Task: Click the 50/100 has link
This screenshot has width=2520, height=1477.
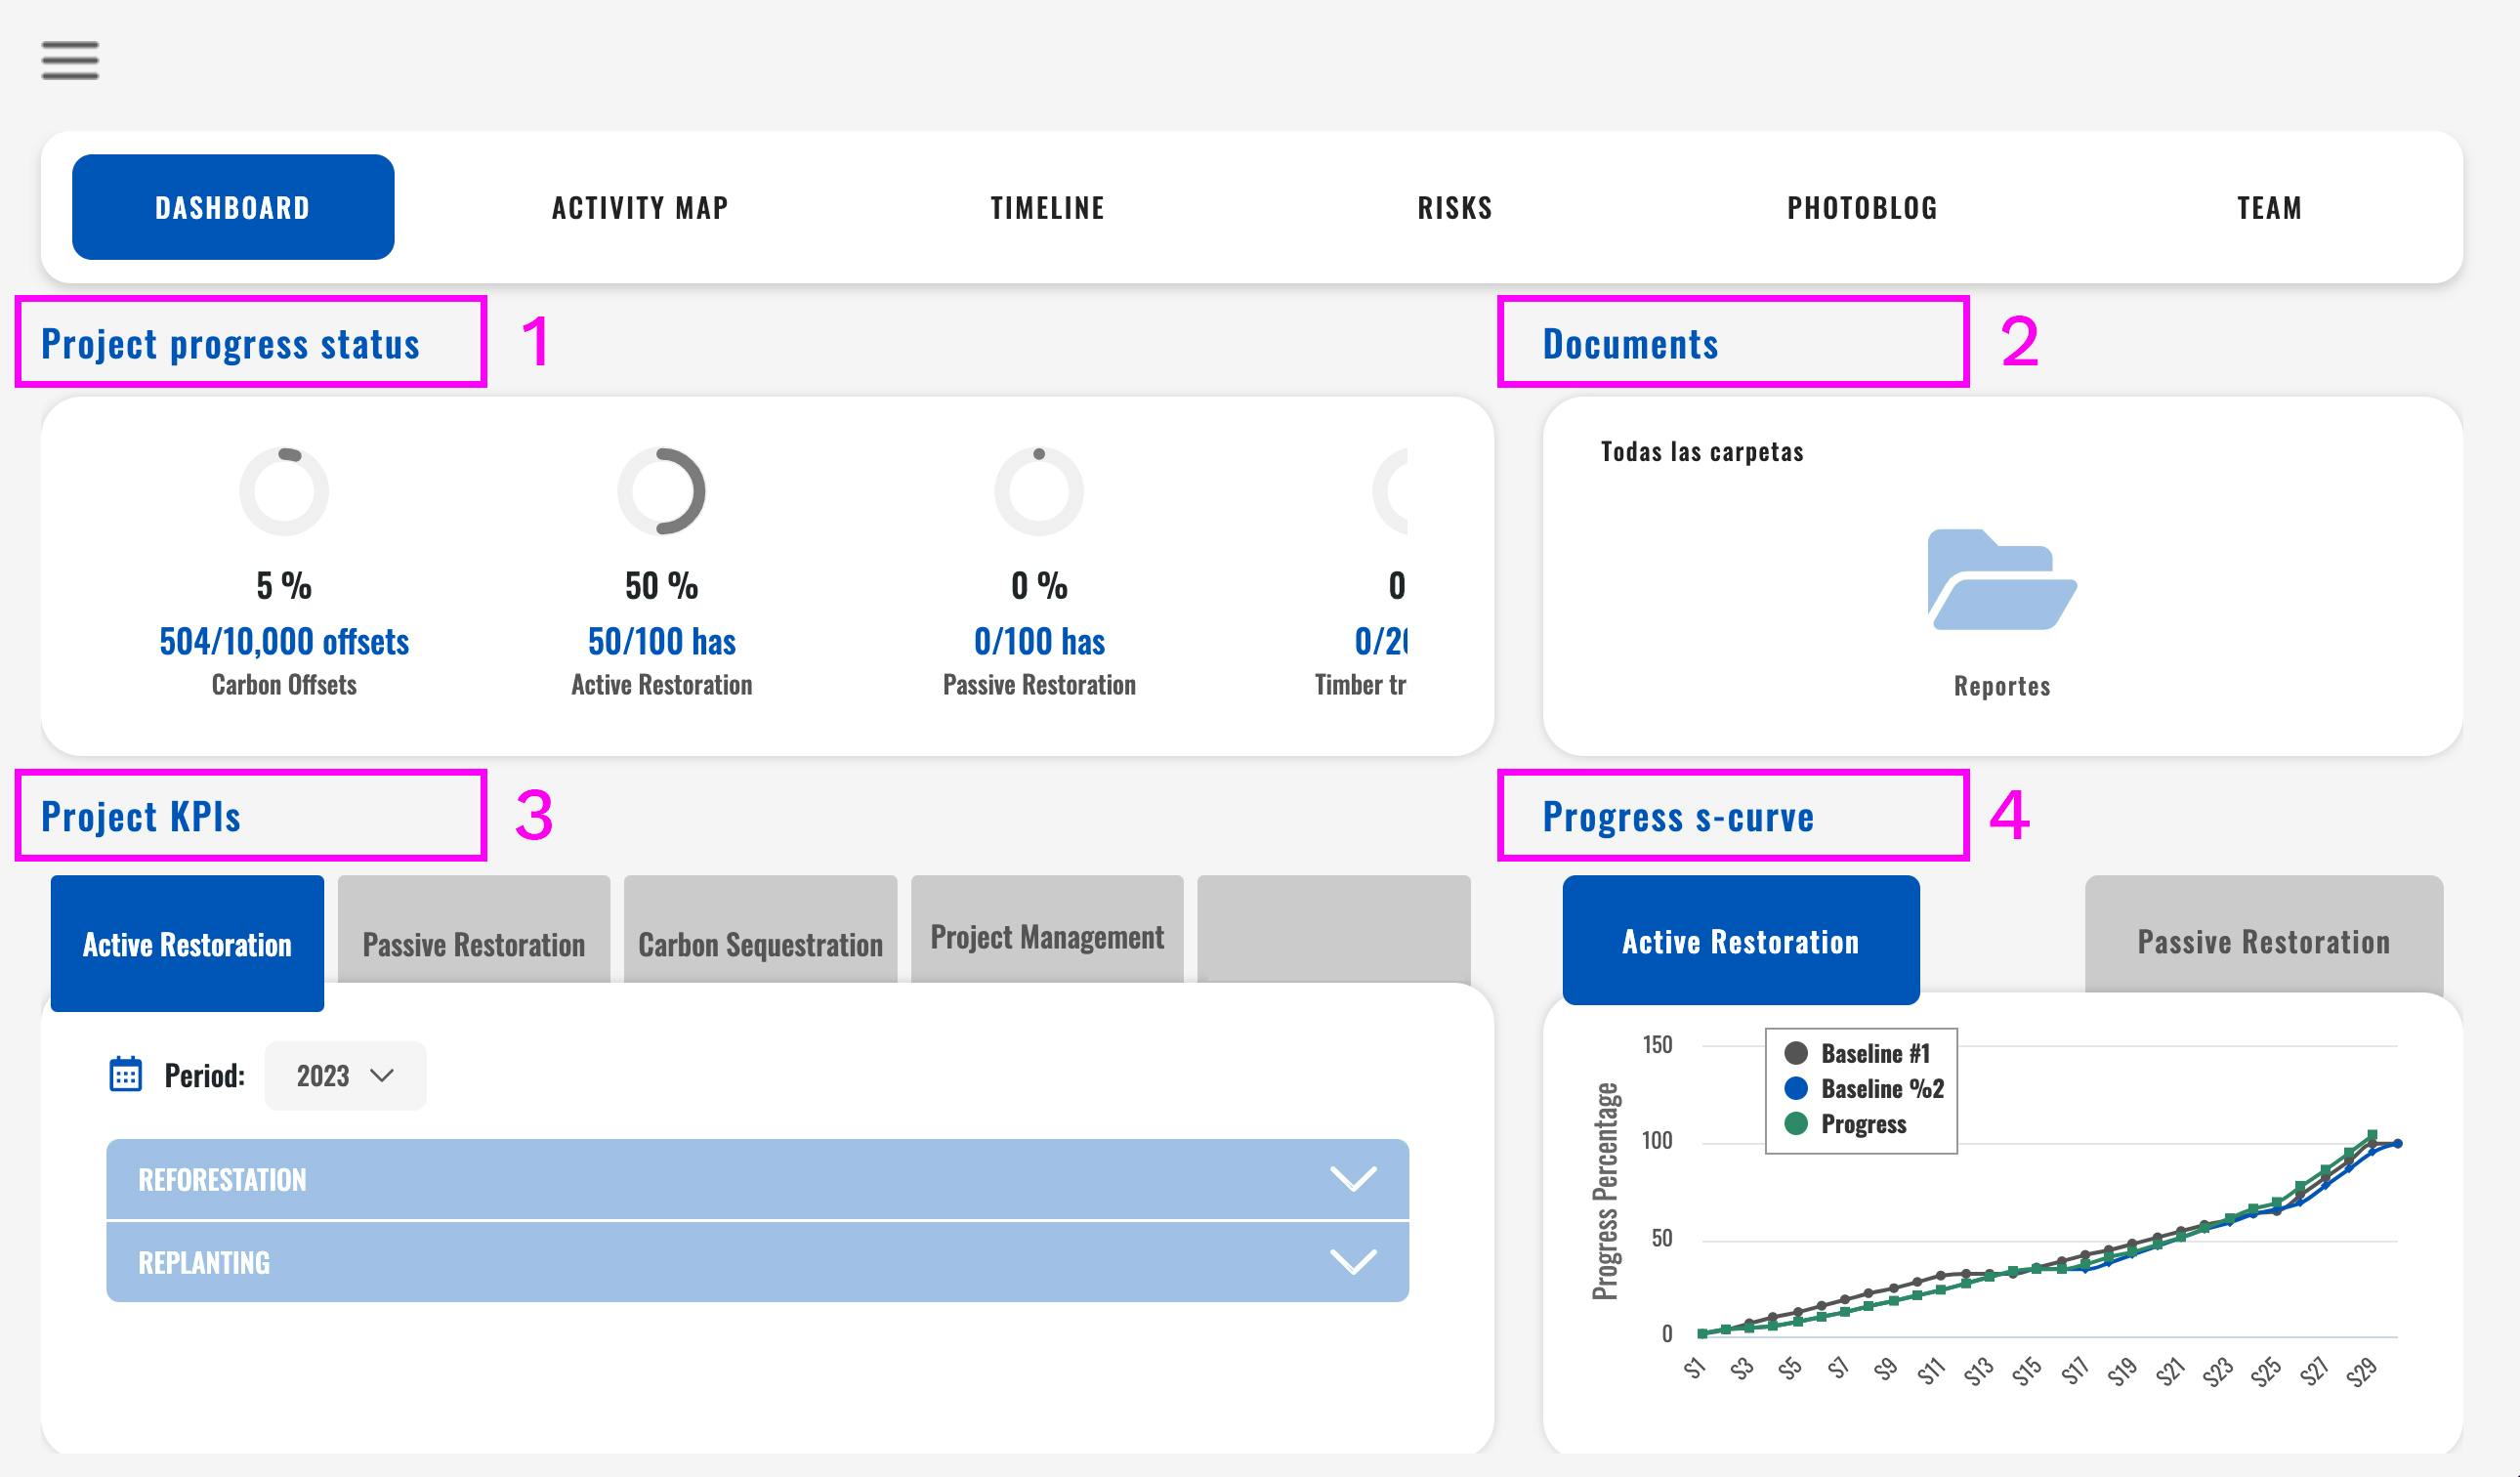Action: tap(661, 641)
